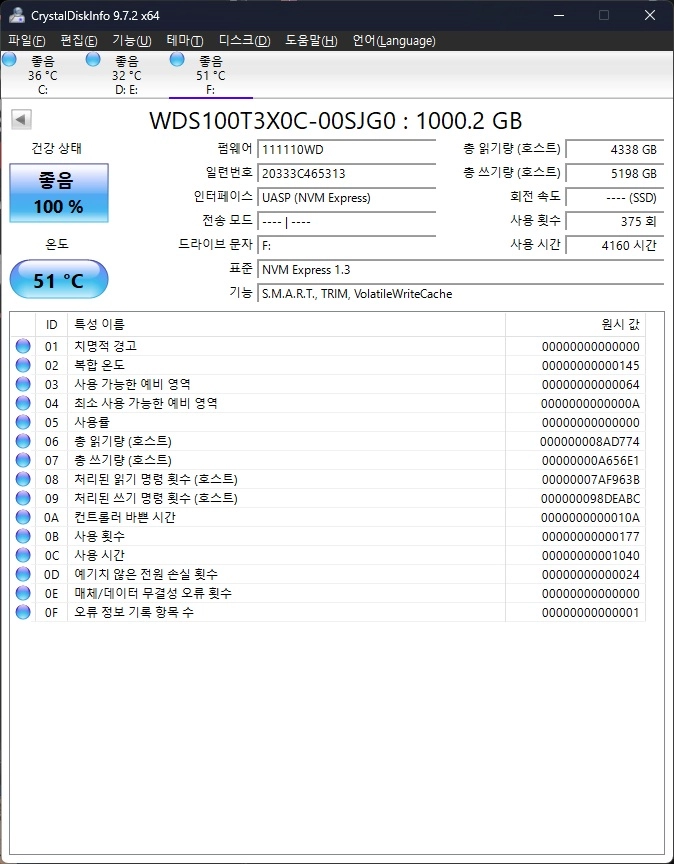The width and height of the screenshot is (674, 864).
Task: Click blue status icon of row 05 사용률
Action: 23,422
